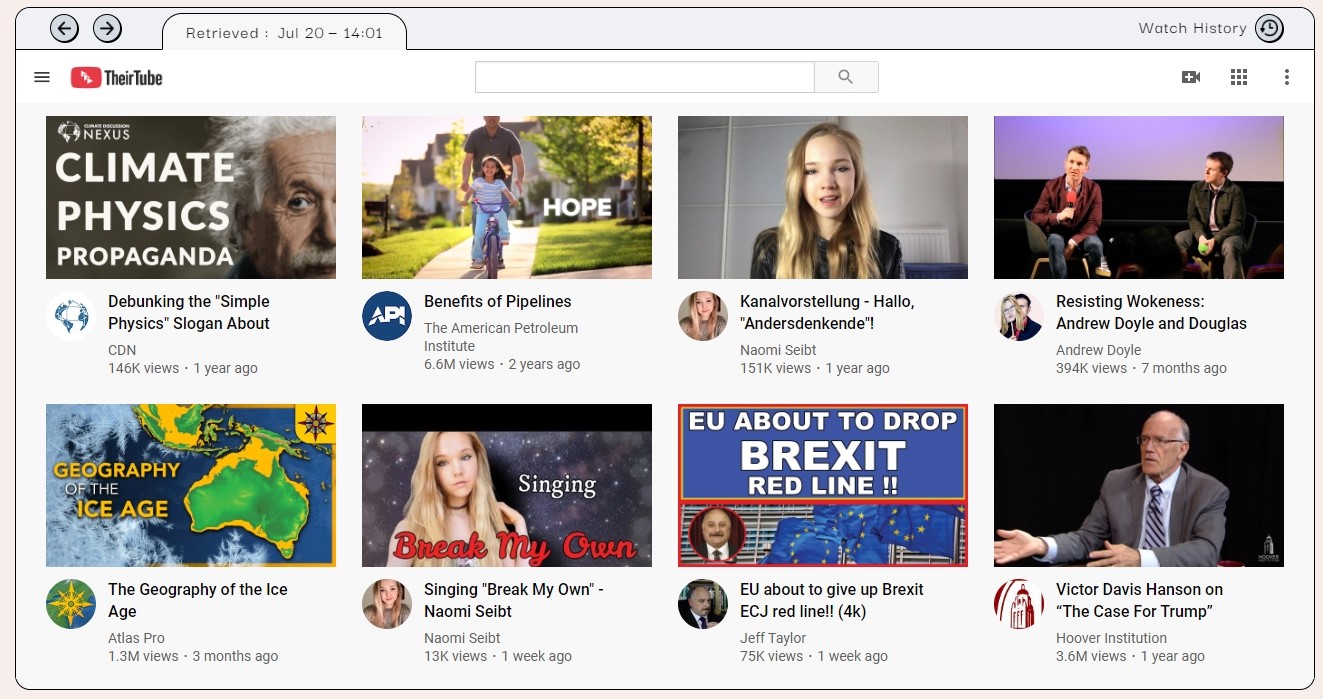Click "151K views · 1 year ago" text

point(815,368)
